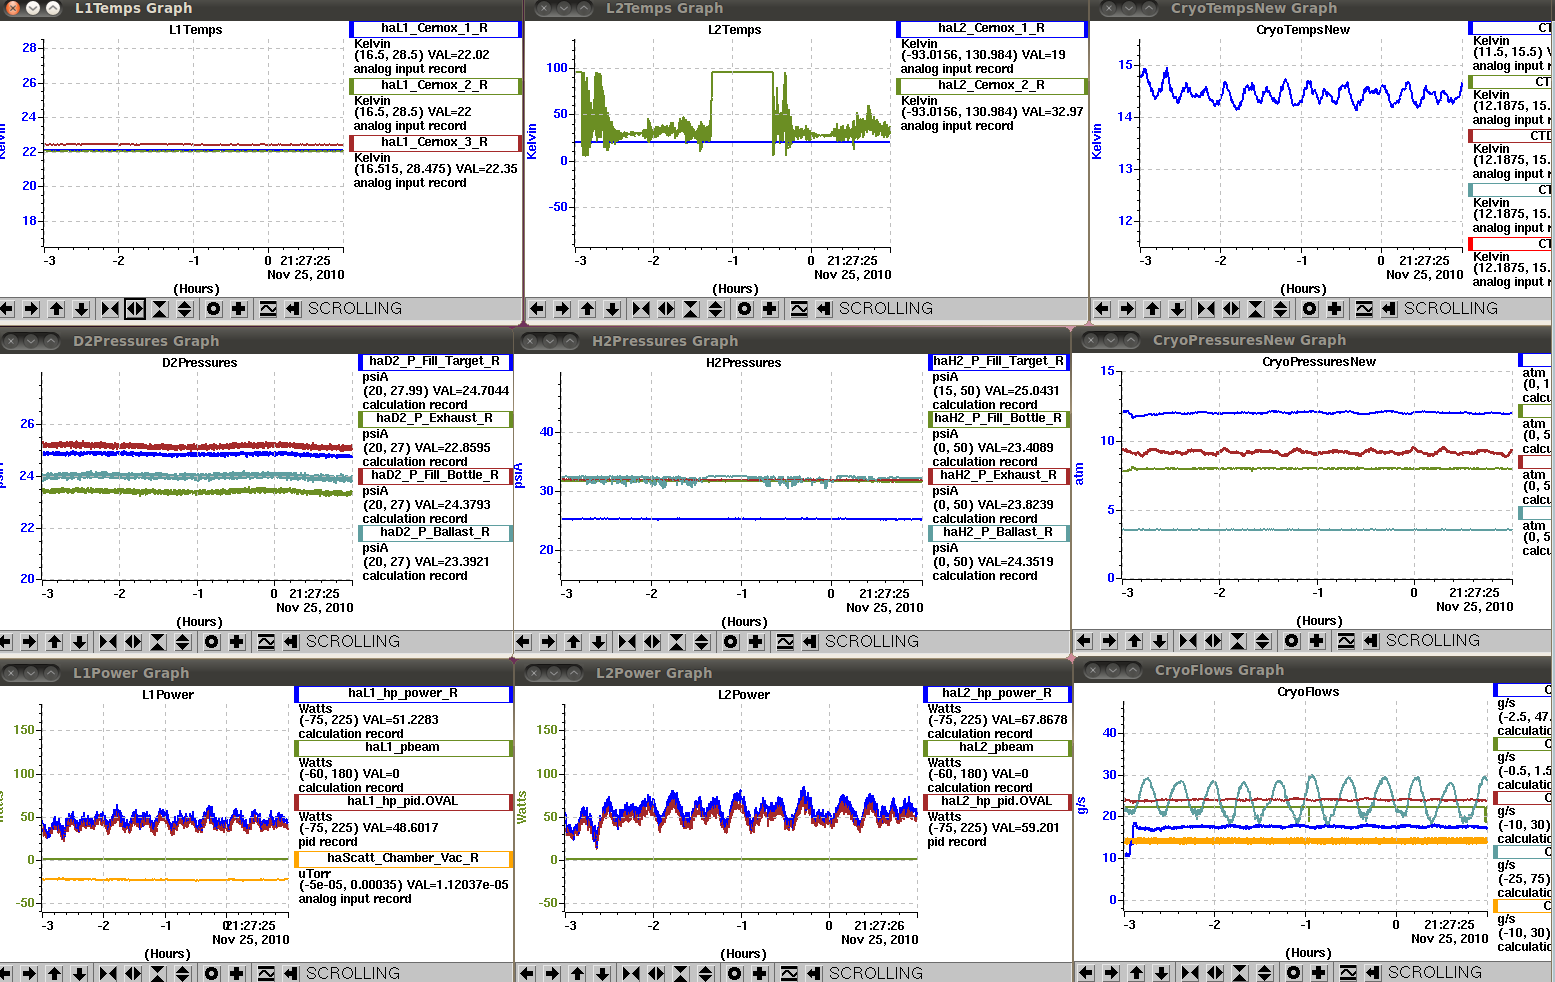
Task: Pan left in L1Power graph toolbar
Action: [5, 973]
